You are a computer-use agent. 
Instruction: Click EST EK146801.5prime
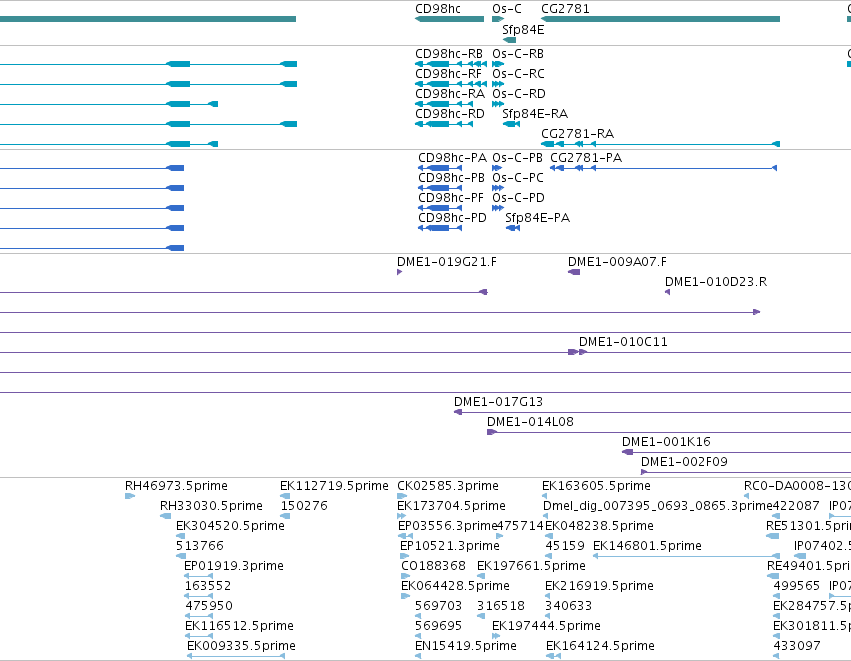687,556
